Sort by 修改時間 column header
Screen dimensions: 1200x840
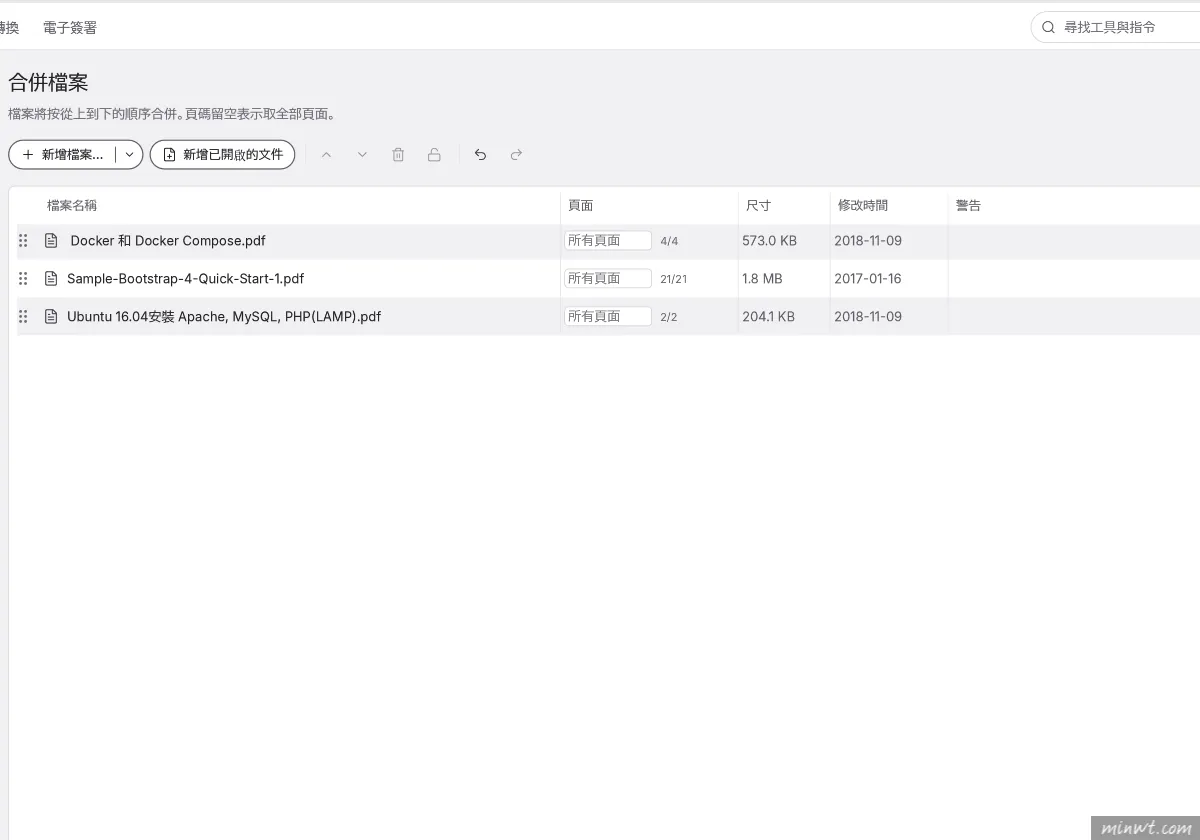pos(863,206)
